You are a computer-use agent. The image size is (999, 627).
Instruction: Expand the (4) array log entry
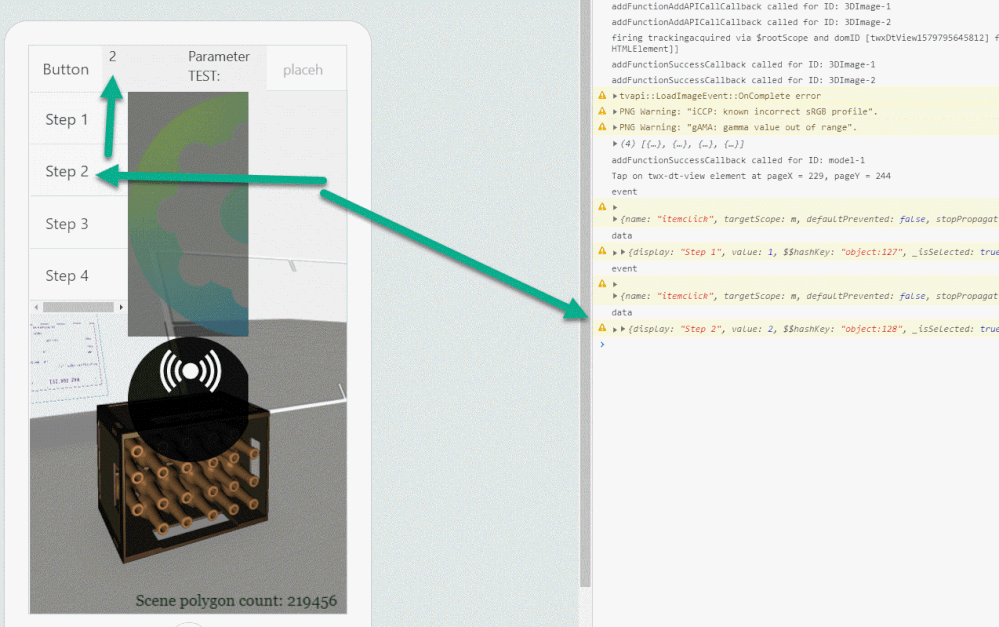tap(615, 144)
